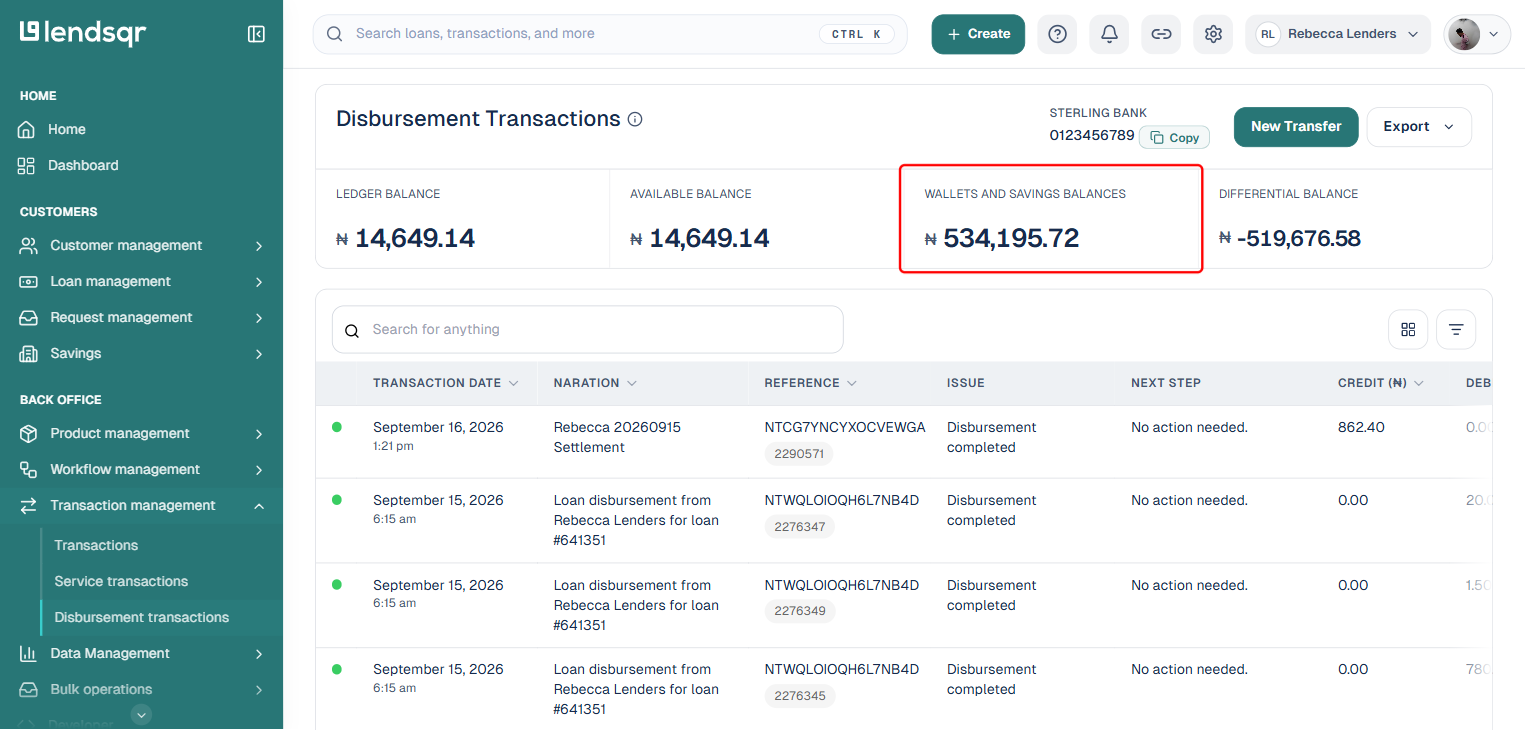Image resolution: width=1535 pixels, height=730 pixels.
Task: Open Credit column dropdown arrow
Action: point(1419,383)
